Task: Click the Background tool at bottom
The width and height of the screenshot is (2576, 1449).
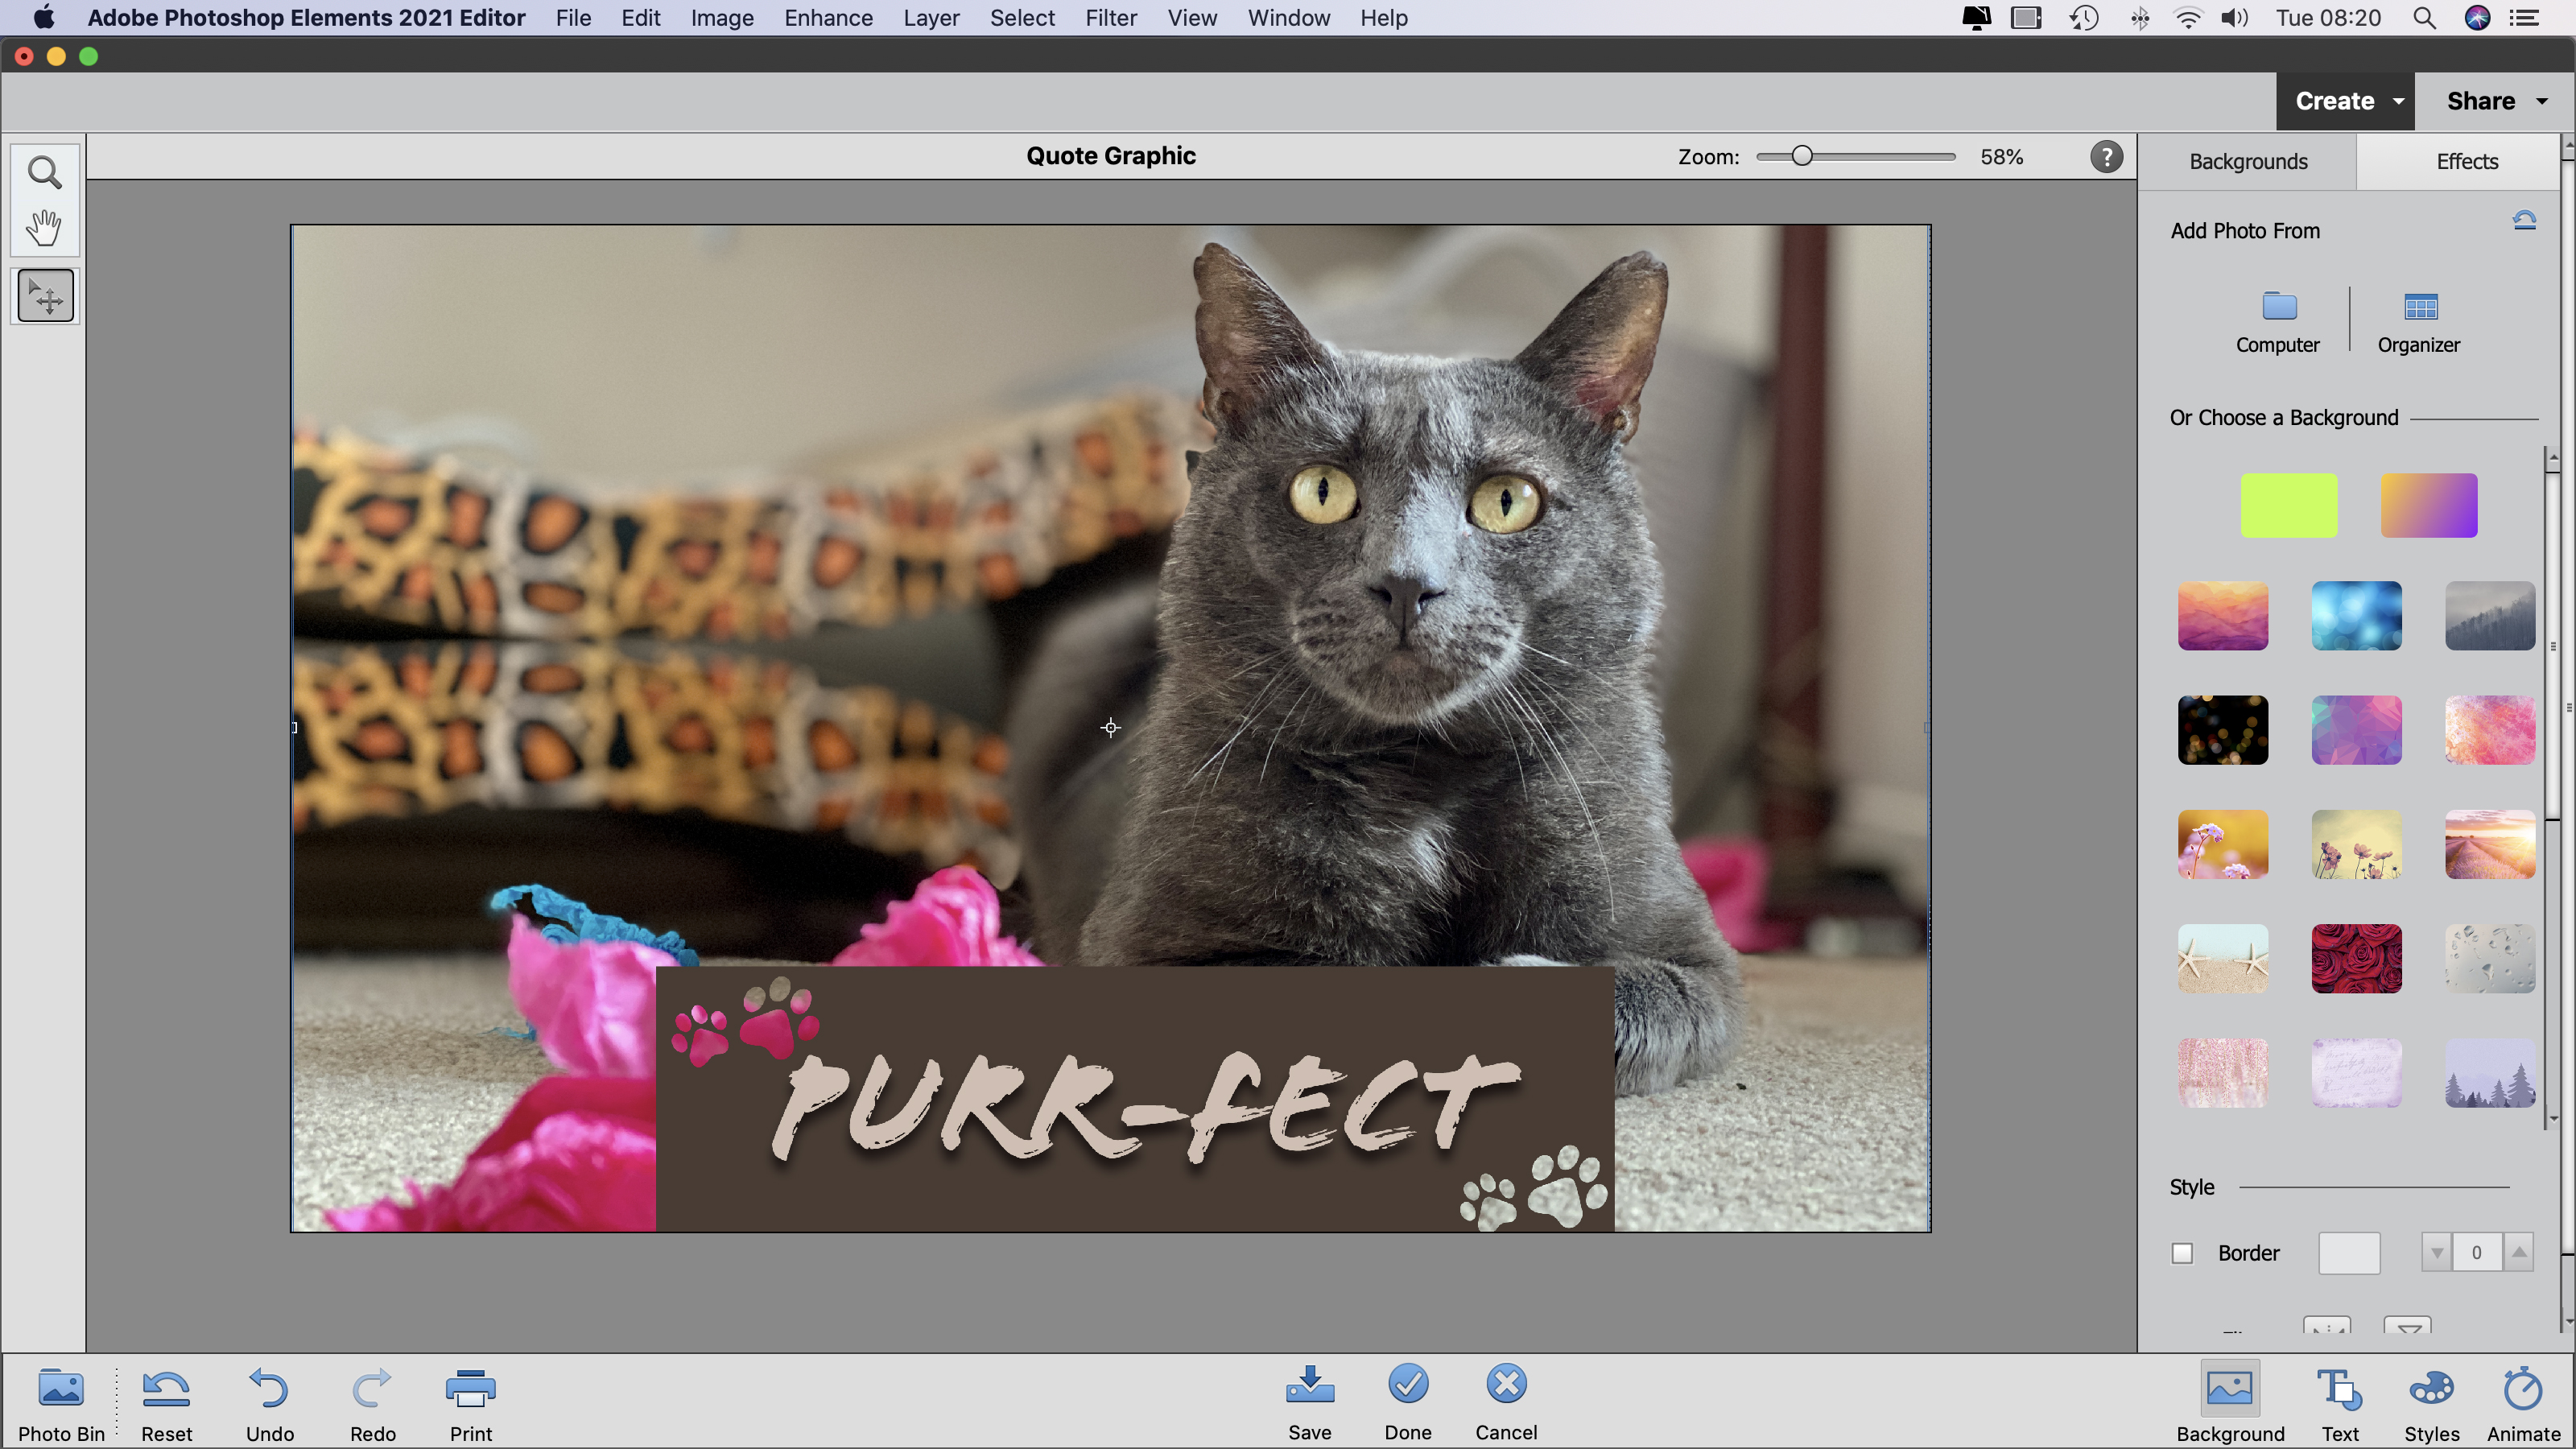Action: click(2229, 1397)
